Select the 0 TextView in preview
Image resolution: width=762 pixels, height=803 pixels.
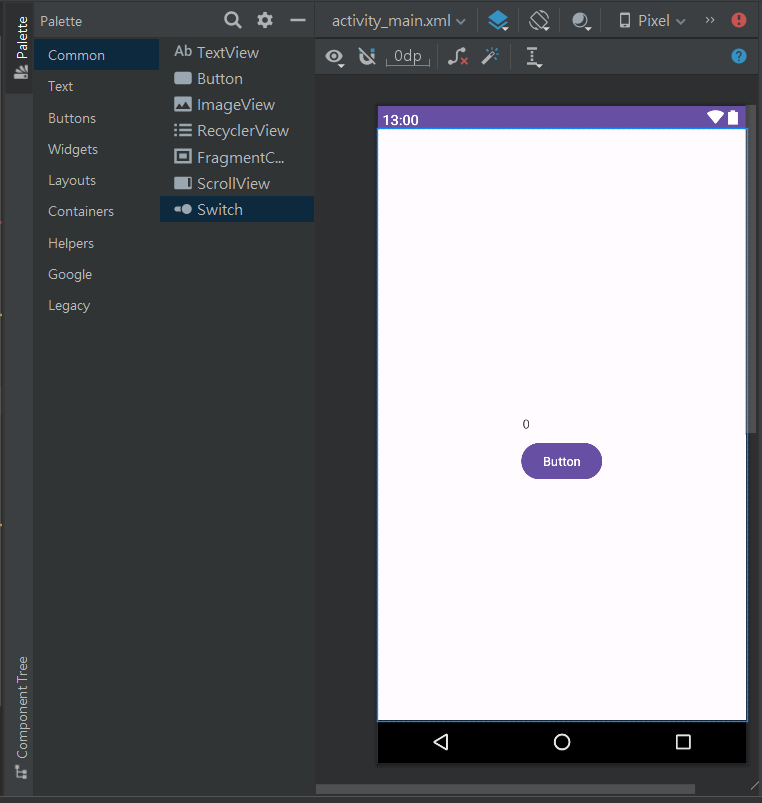[526, 424]
